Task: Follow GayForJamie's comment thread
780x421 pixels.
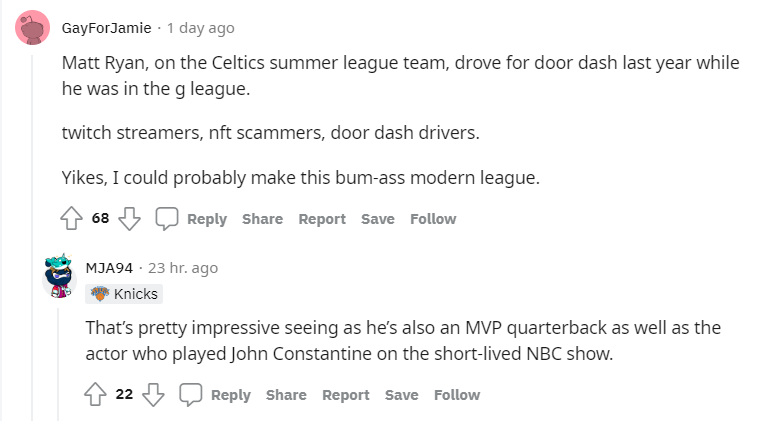Action: click(433, 219)
